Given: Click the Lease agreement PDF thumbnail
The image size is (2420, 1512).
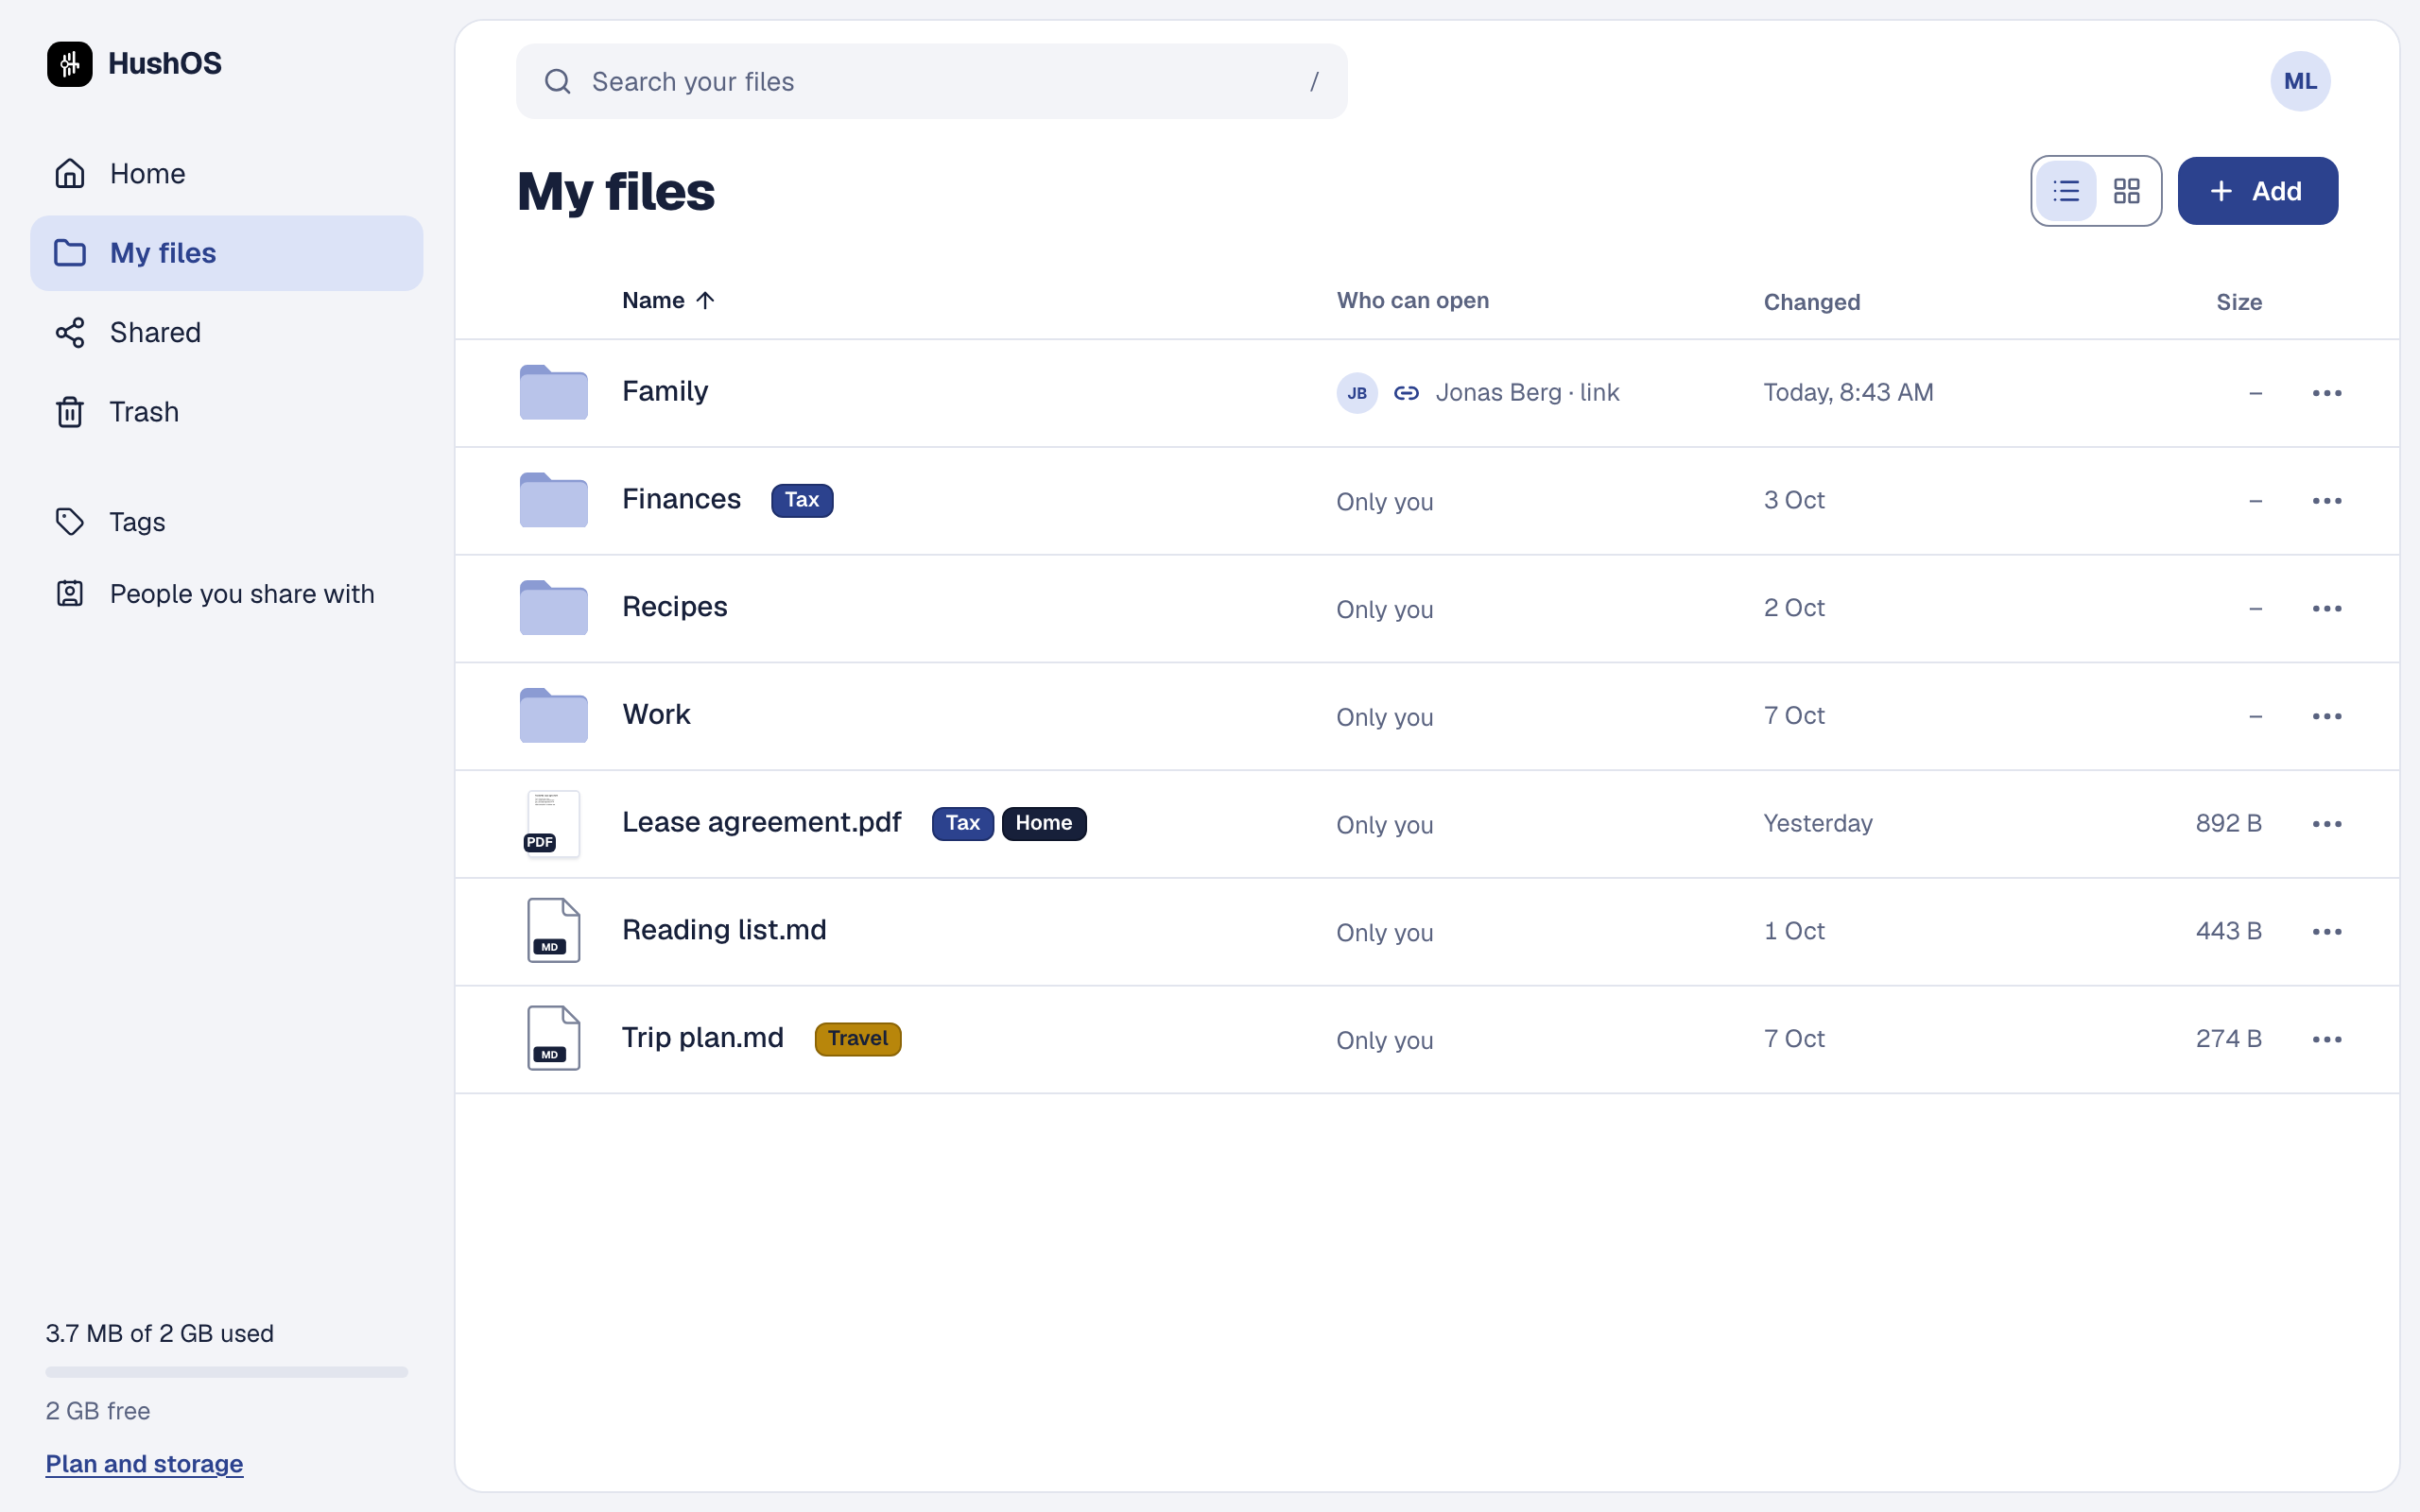Looking at the screenshot, I should 553,824.
